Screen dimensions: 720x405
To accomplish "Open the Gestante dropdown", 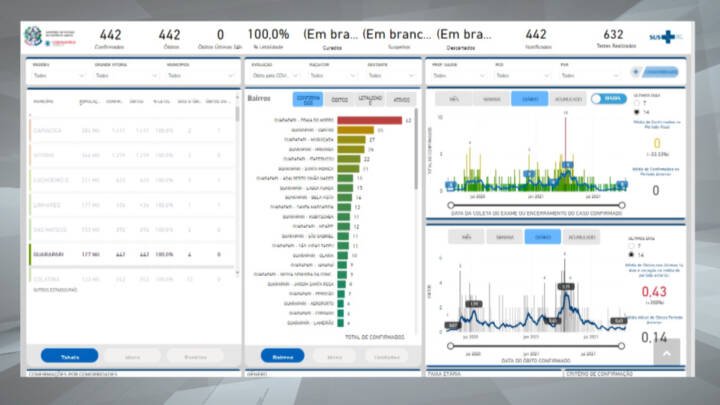I will point(391,75).
